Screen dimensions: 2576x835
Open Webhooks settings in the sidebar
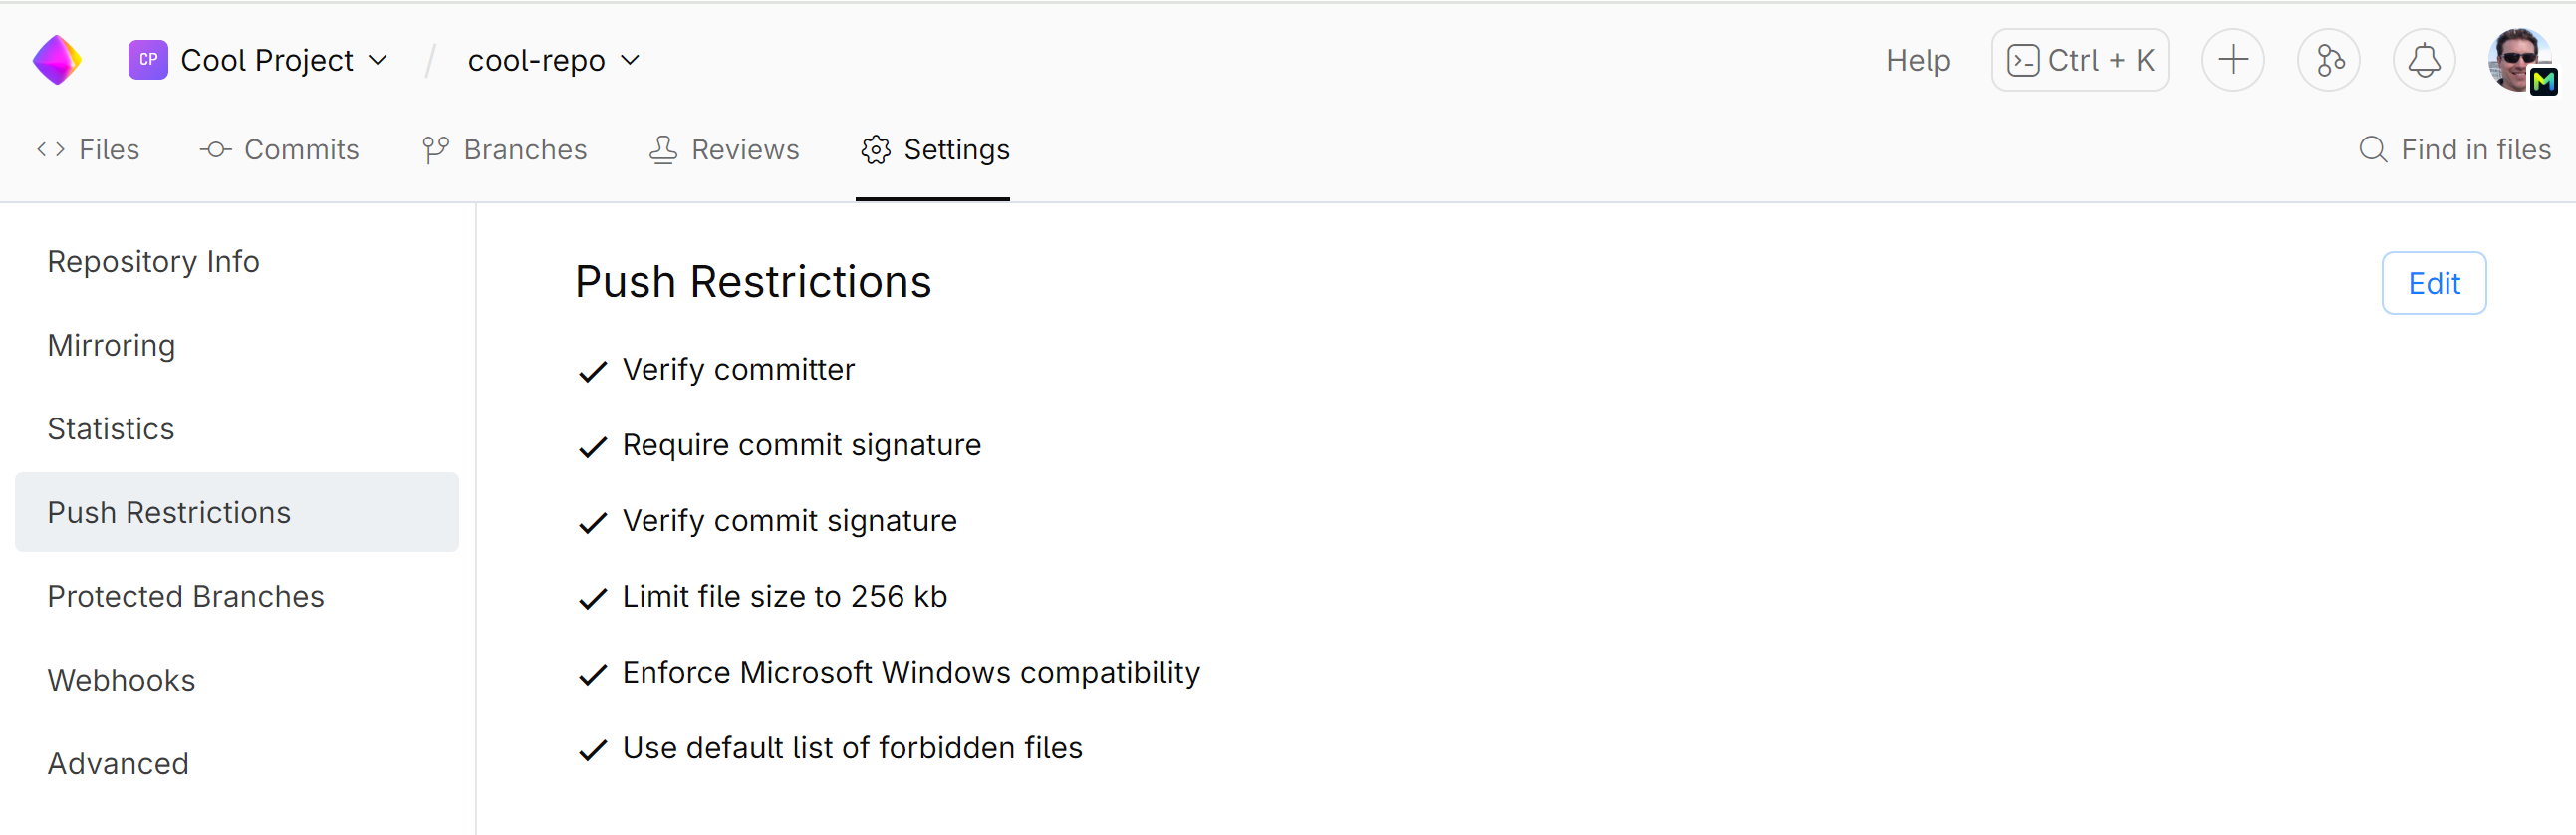pyautogui.click(x=121, y=680)
